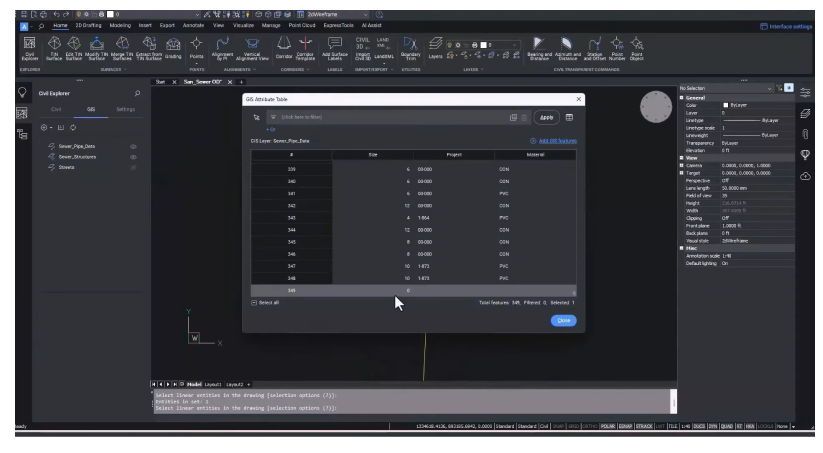Open Interface settings link
823x453 pixels.
[x=786, y=27]
